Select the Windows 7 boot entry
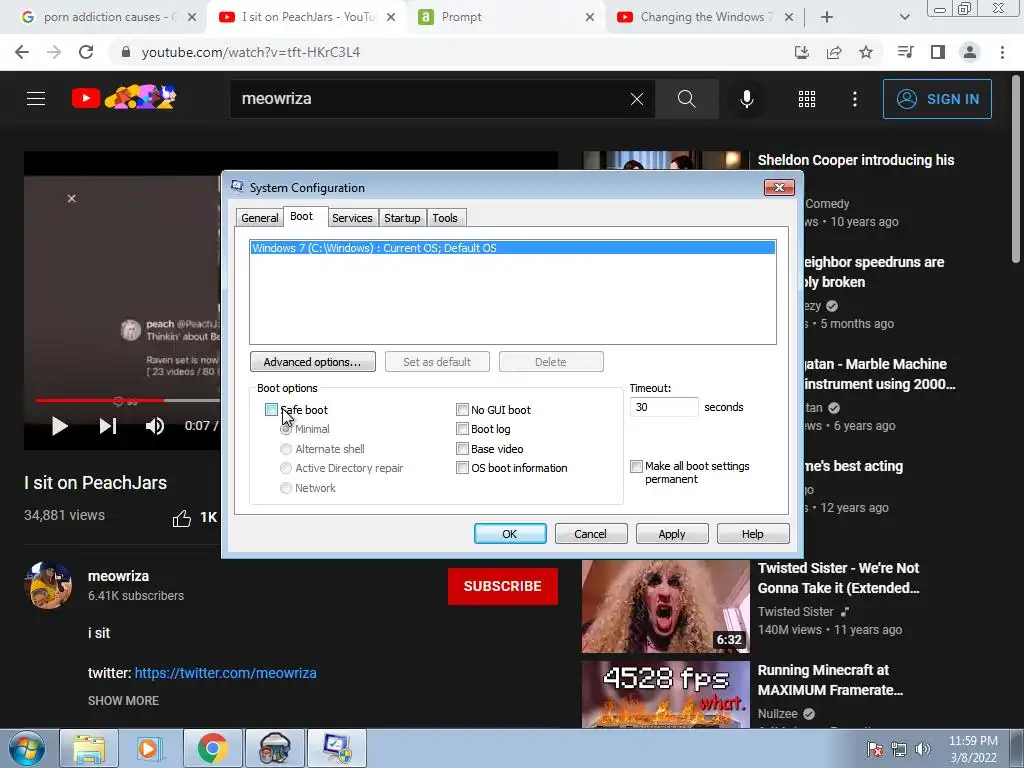 click(512, 248)
